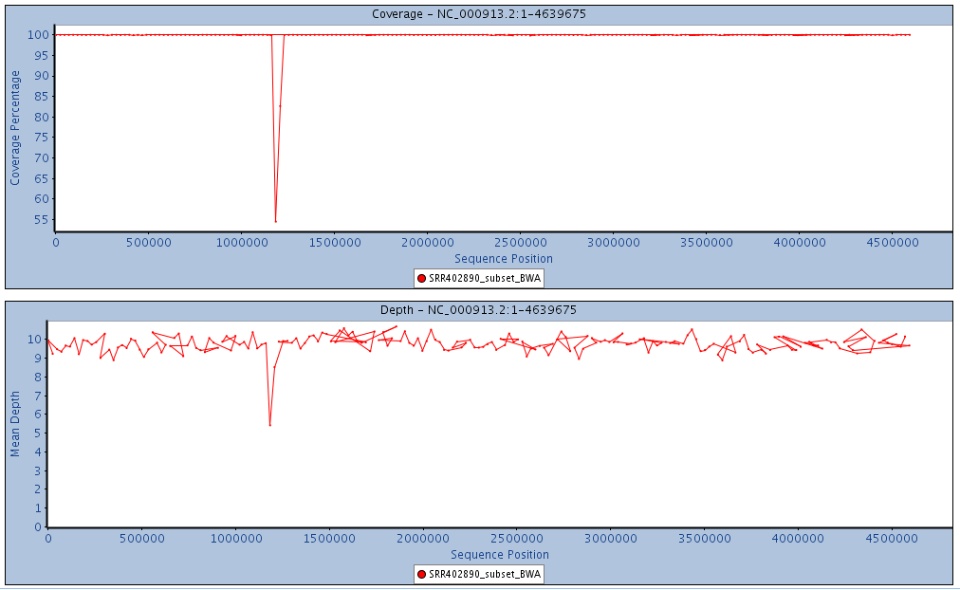Screen dimensions: 960x590
Task: Click the Depth chart title NC_000913.2:1-4639675
Action: (x=478, y=310)
